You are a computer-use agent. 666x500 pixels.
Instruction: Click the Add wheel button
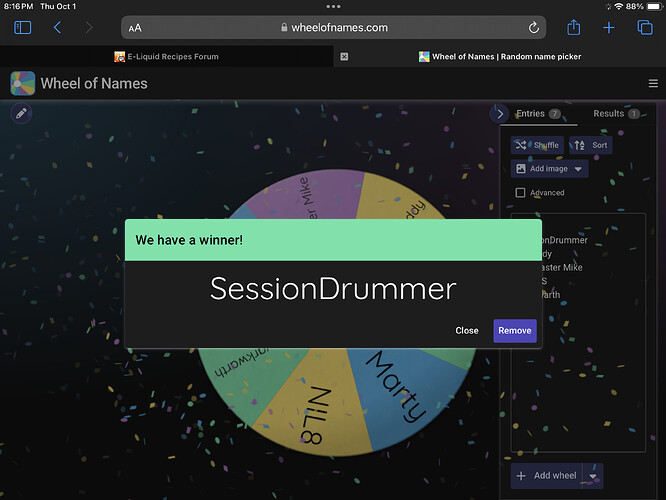point(547,475)
